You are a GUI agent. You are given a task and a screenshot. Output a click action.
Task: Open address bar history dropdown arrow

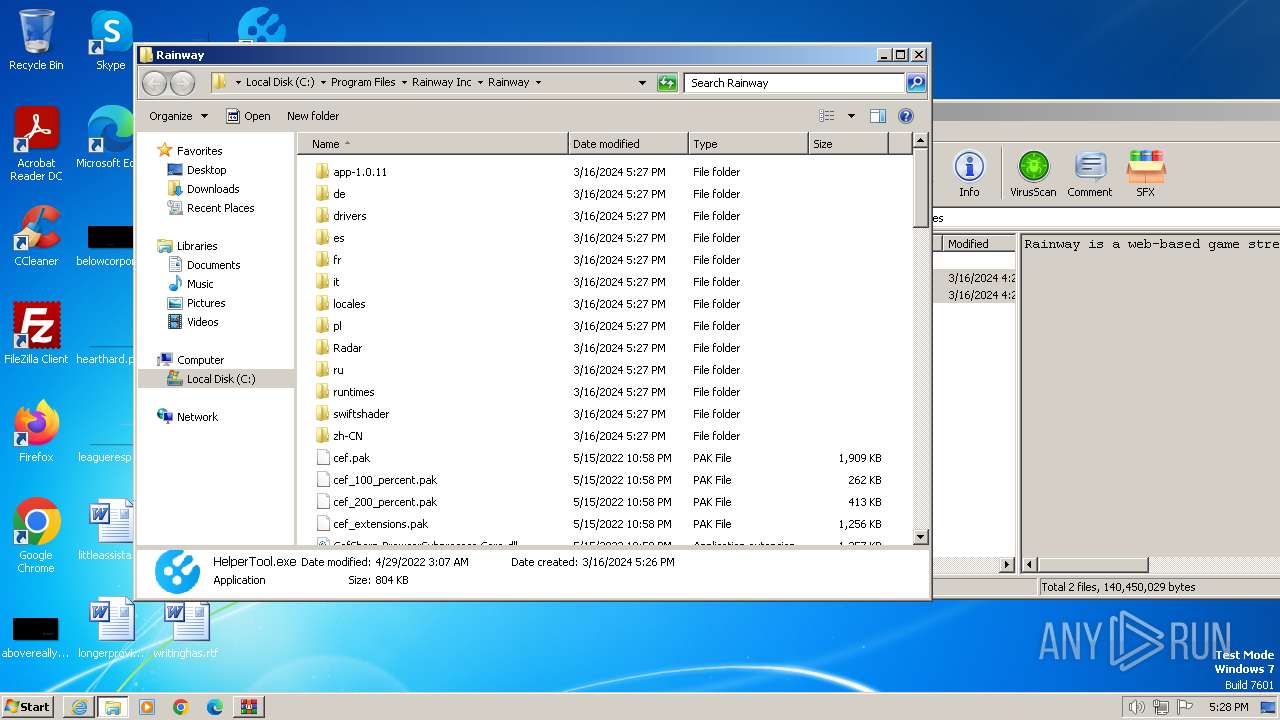[642, 83]
